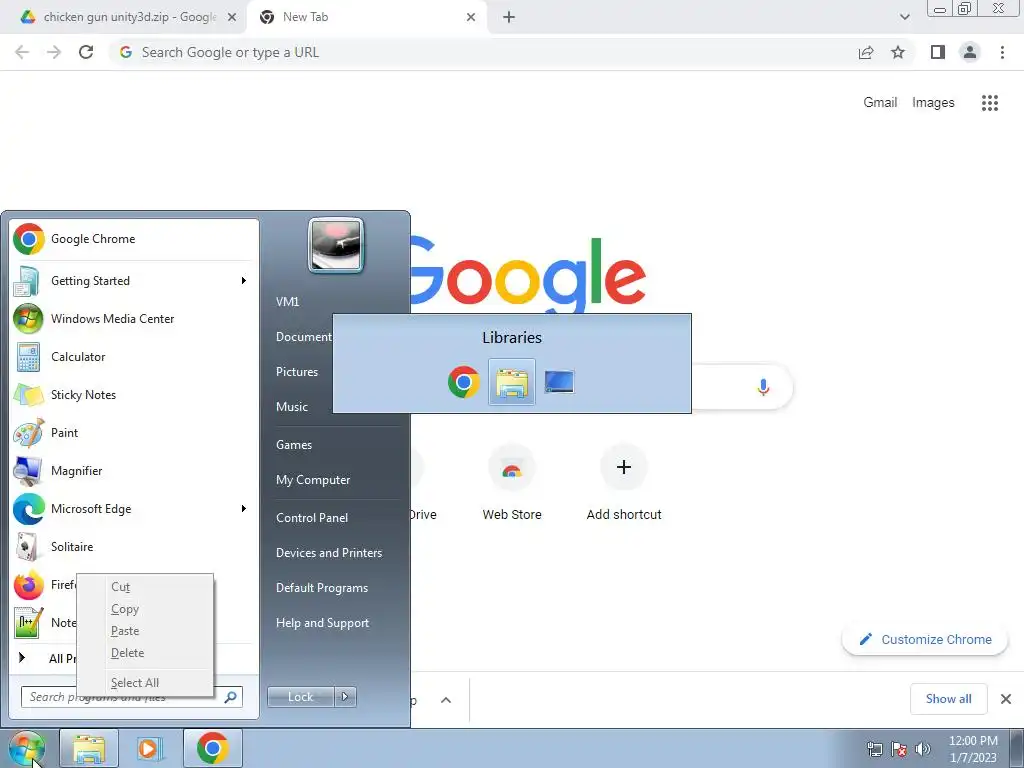The width and height of the screenshot is (1024, 768).
Task: Choose Select All from context menu
Action: click(145, 682)
